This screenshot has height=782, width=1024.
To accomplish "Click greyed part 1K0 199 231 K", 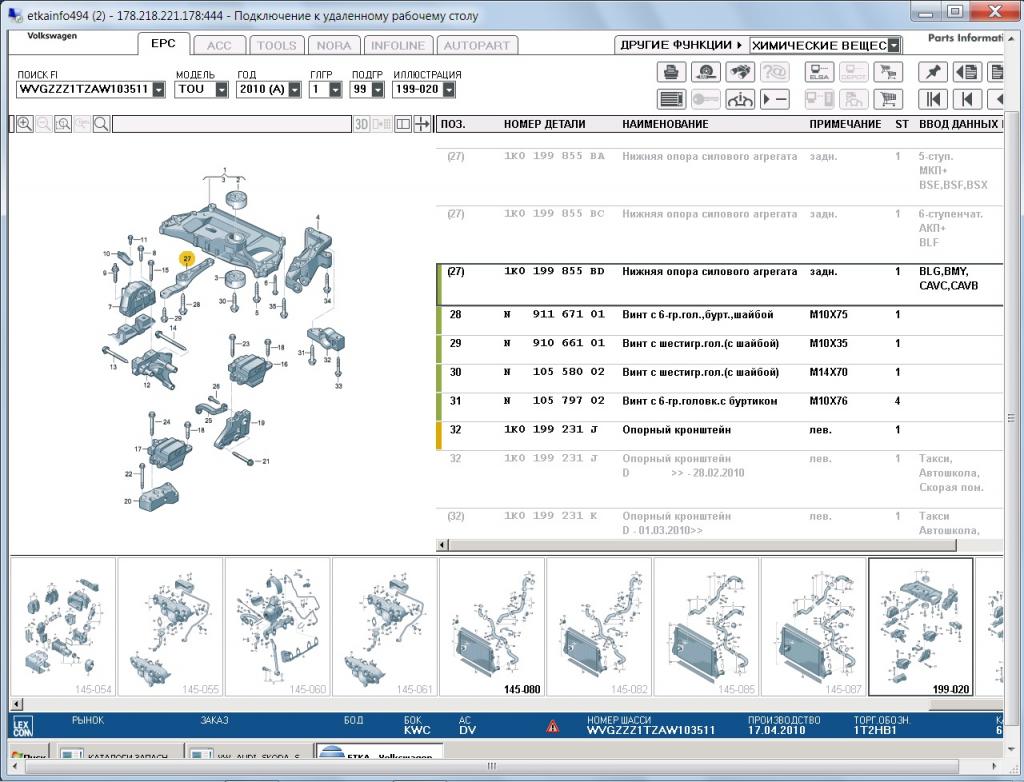I will click(x=551, y=515).
